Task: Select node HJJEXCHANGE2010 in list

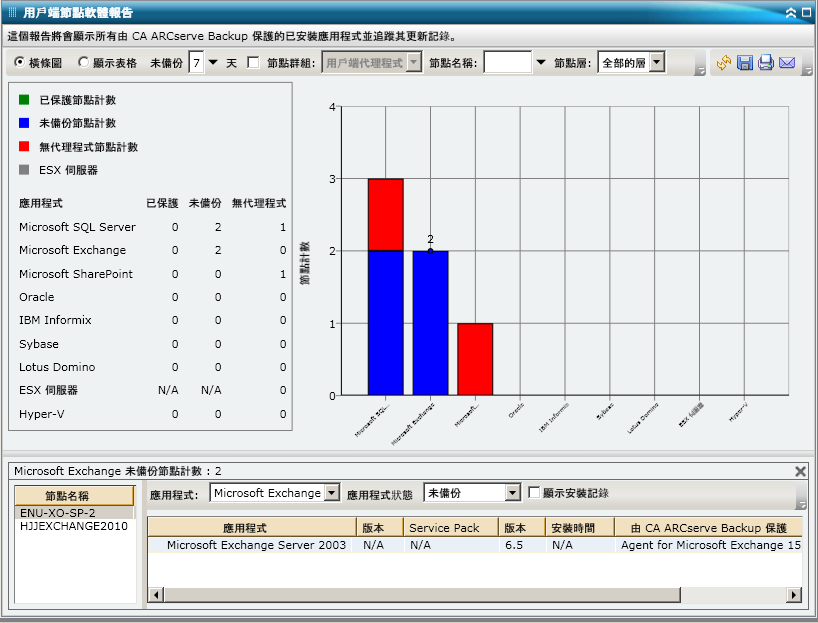Action: 74,526
